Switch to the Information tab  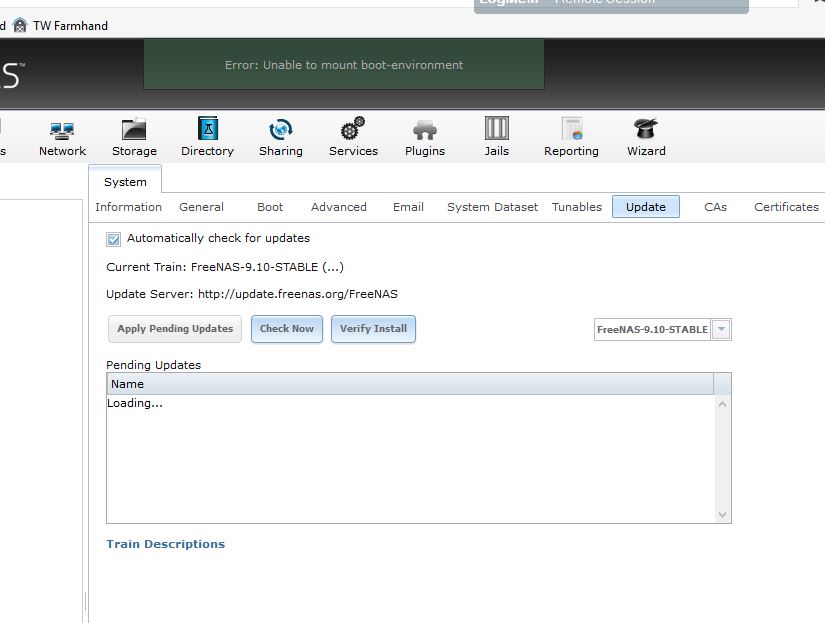(x=128, y=207)
